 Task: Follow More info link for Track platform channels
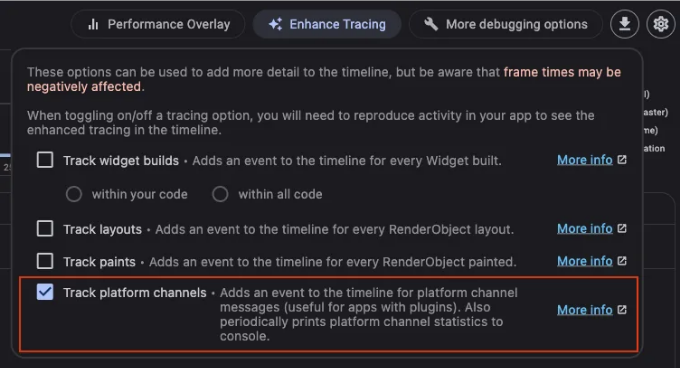[x=585, y=310]
